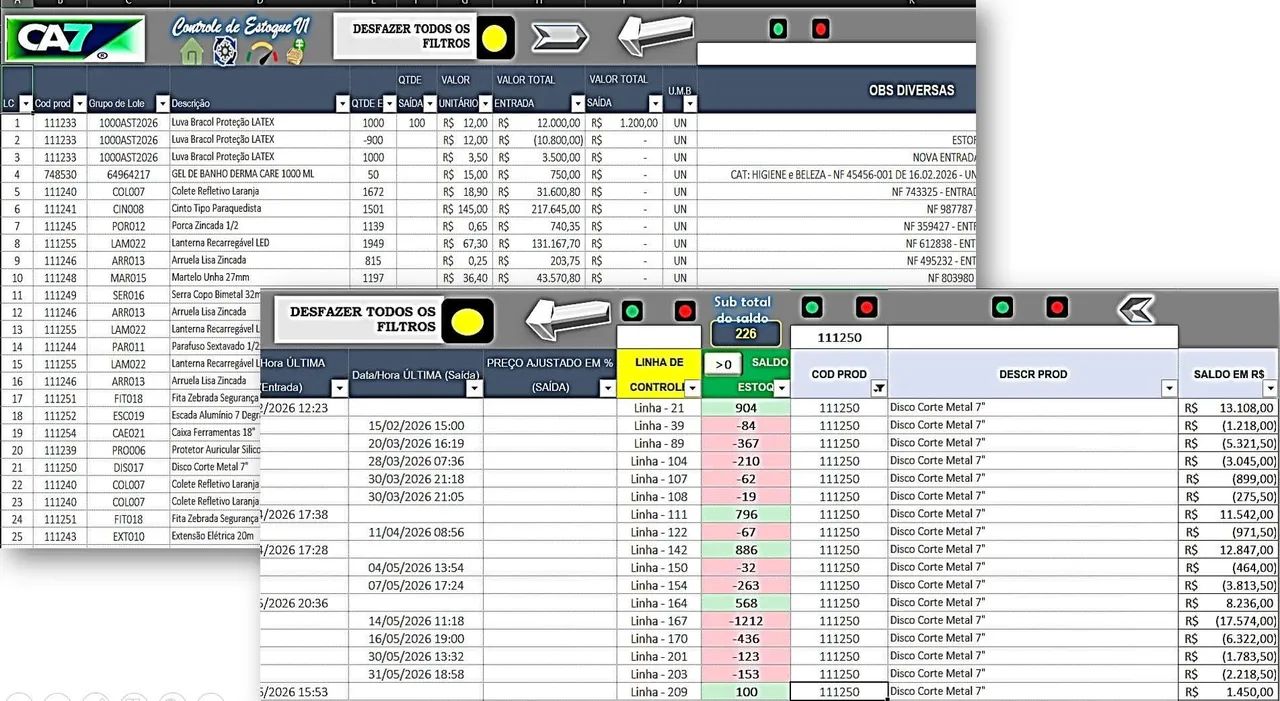Open the VALOR TOTAL ENTRADA filter dropdown

[577, 103]
